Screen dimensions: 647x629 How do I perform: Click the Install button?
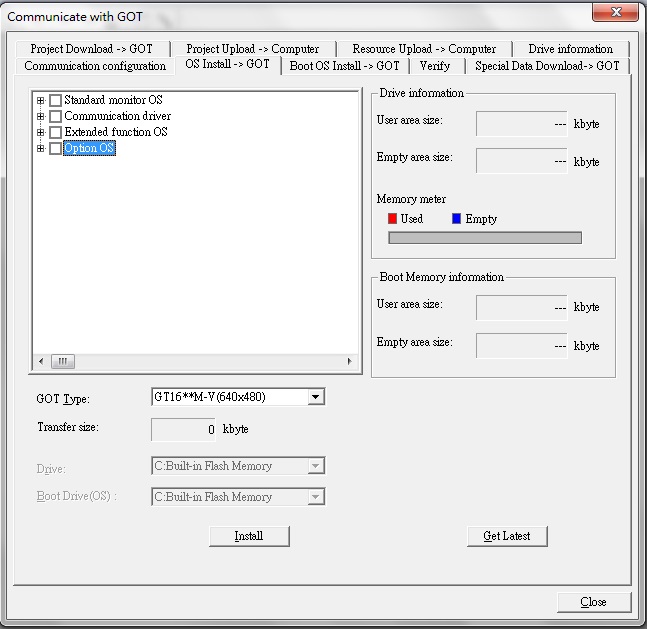click(249, 536)
